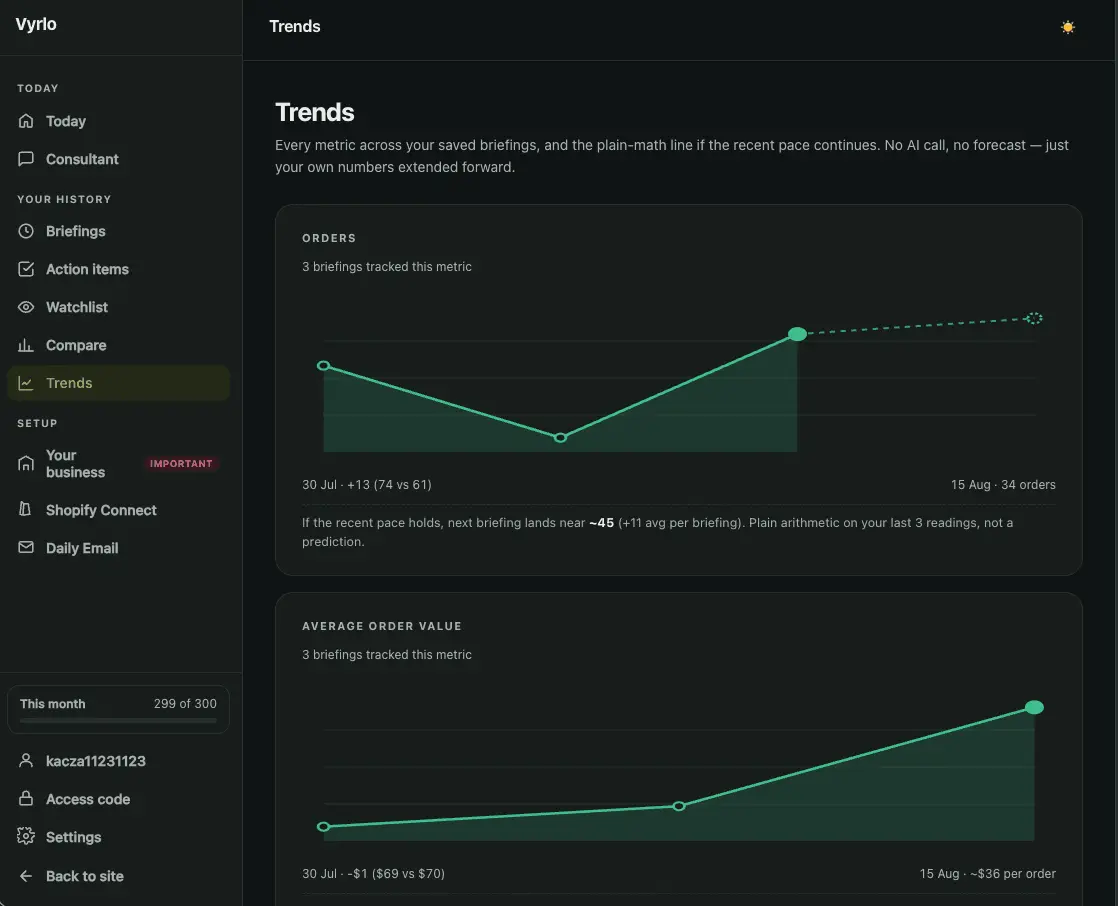Click the Average Order Value middle point
This screenshot has height=906, width=1118.
click(679, 806)
